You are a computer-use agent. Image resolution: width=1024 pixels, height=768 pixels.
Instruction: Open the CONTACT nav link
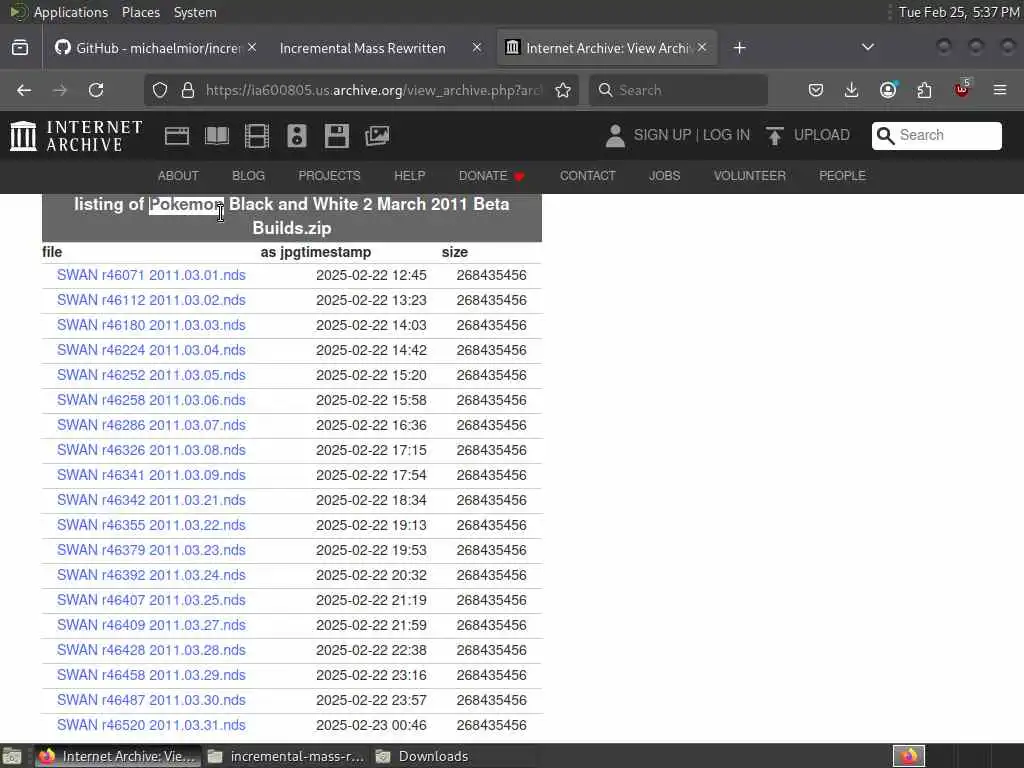(588, 176)
